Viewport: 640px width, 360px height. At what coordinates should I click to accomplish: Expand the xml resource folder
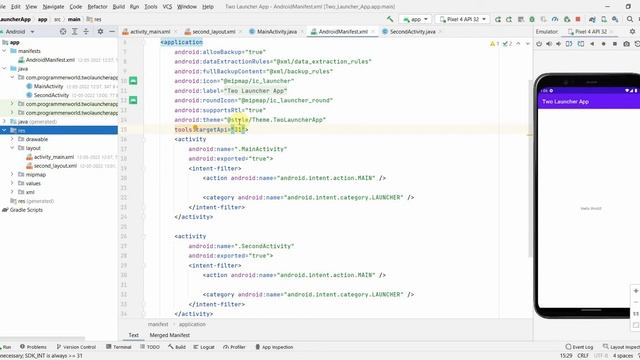(12, 192)
